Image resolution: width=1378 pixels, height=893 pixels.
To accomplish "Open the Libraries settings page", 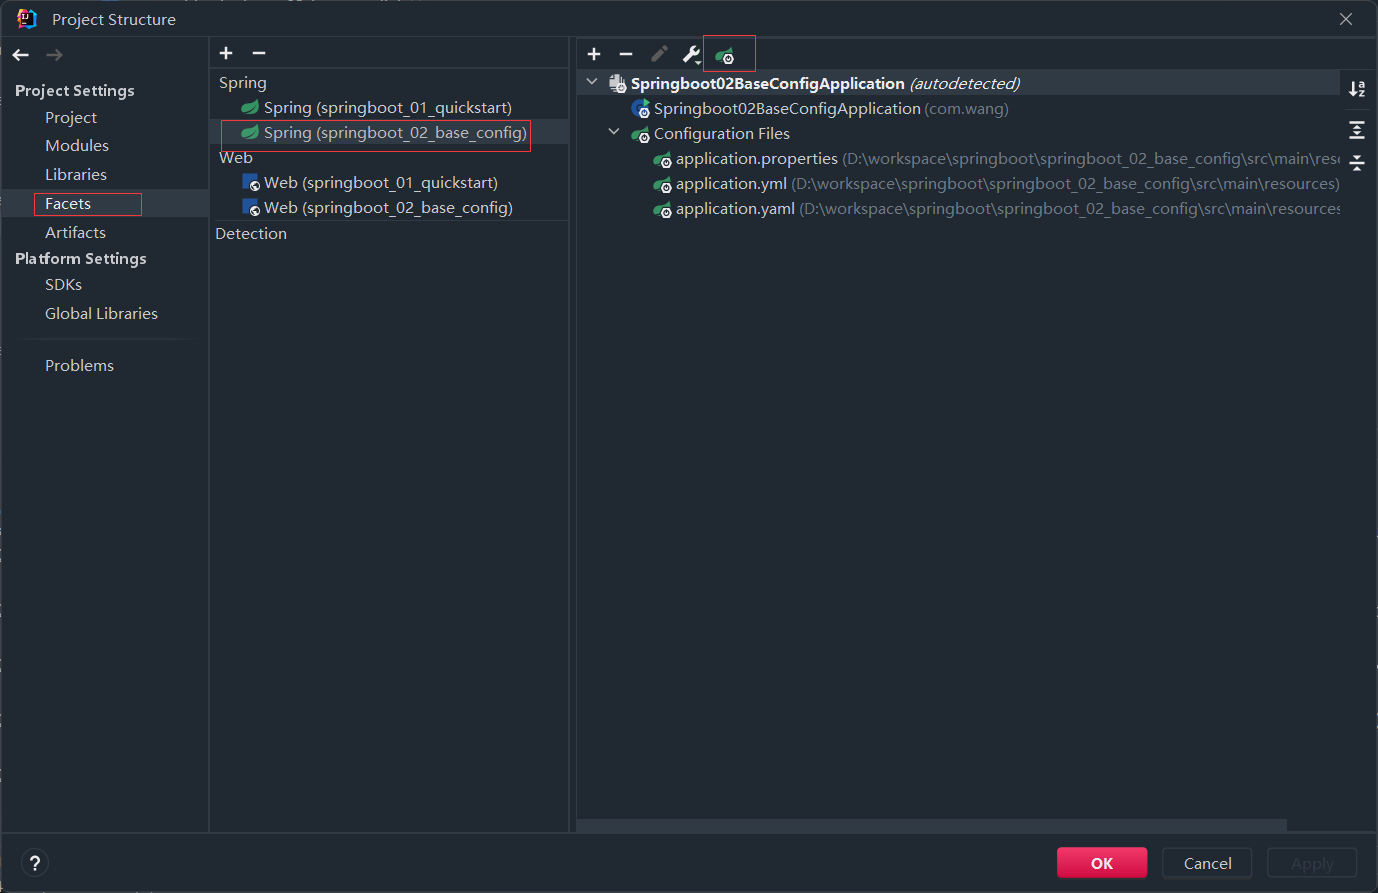I will tap(76, 174).
